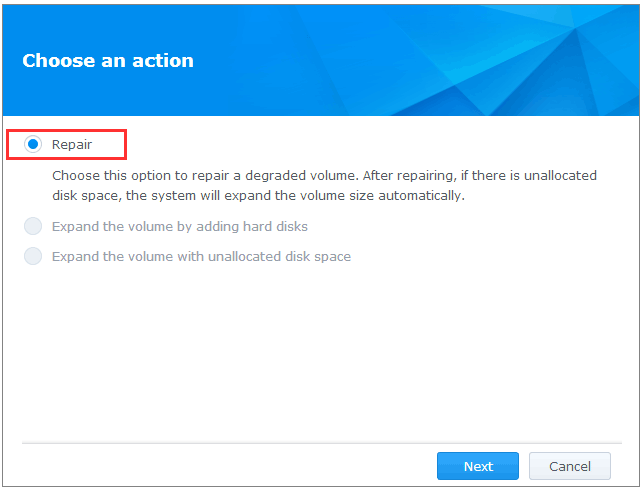Click 'Expand the volume with unallocated disk space' label
Image resolution: width=644 pixels, height=490 pixels.
[x=201, y=256]
